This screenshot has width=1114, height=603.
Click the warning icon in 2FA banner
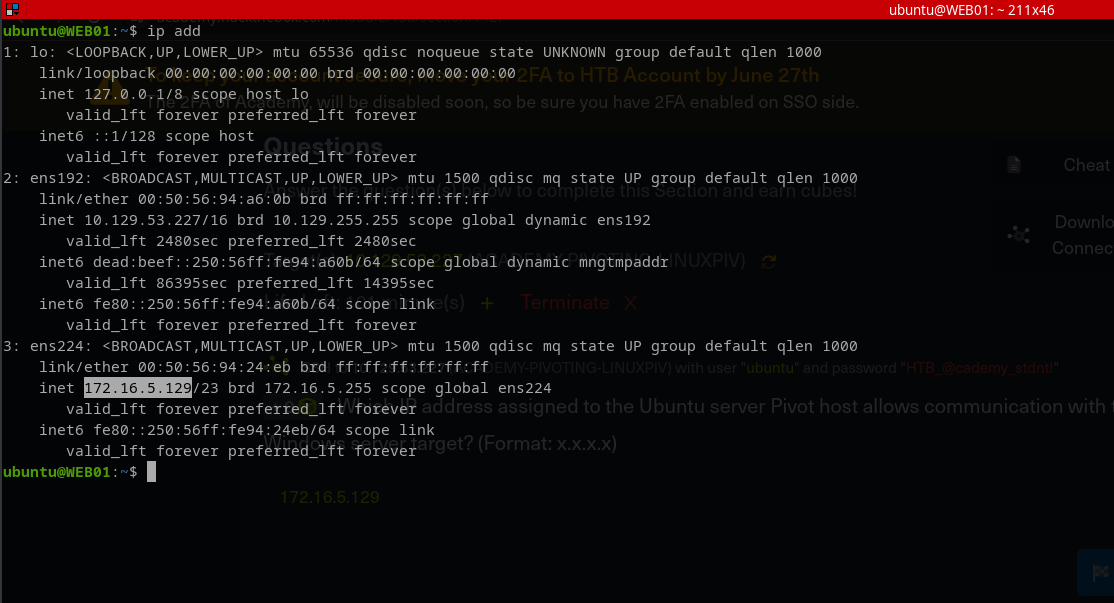click(117, 92)
